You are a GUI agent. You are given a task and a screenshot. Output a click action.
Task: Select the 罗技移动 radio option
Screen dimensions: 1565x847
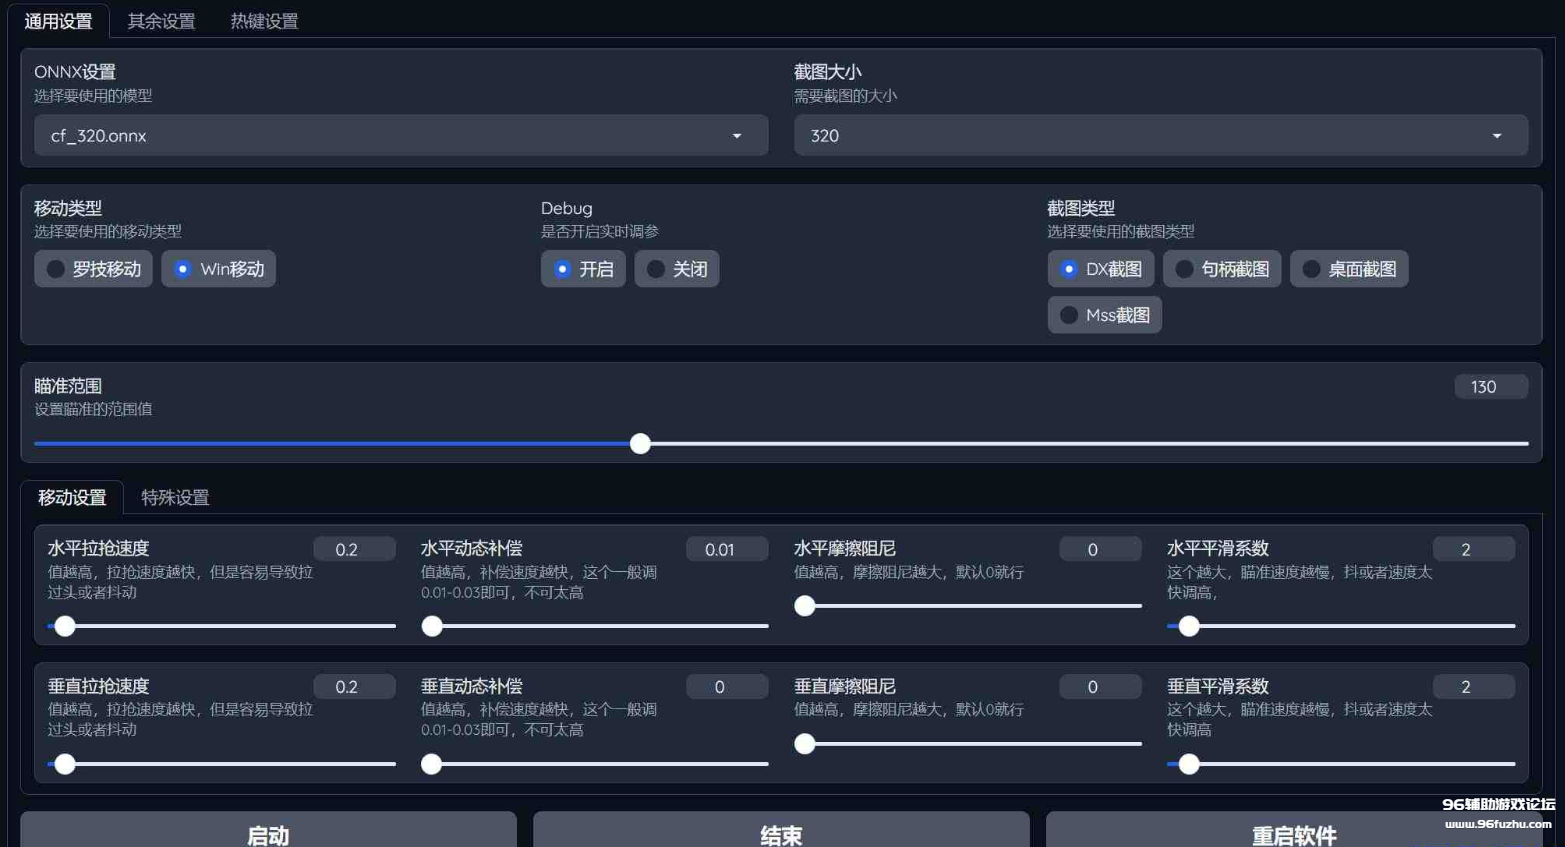[93, 269]
